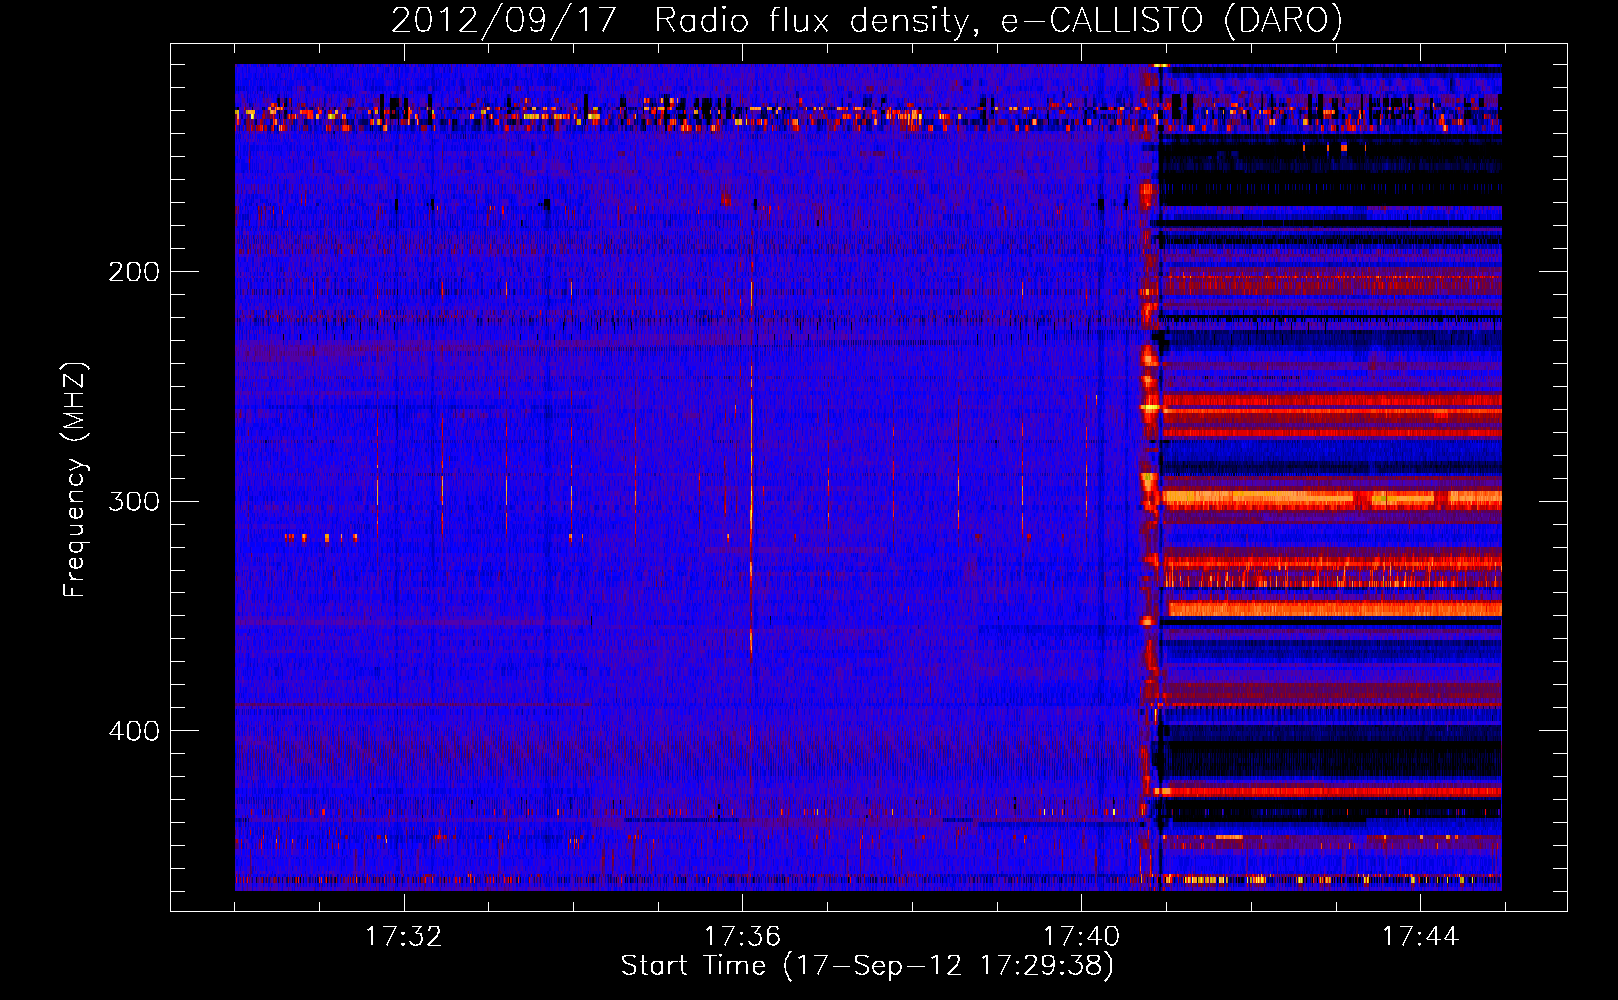Click the 17:44 time tick label

(1420, 937)
